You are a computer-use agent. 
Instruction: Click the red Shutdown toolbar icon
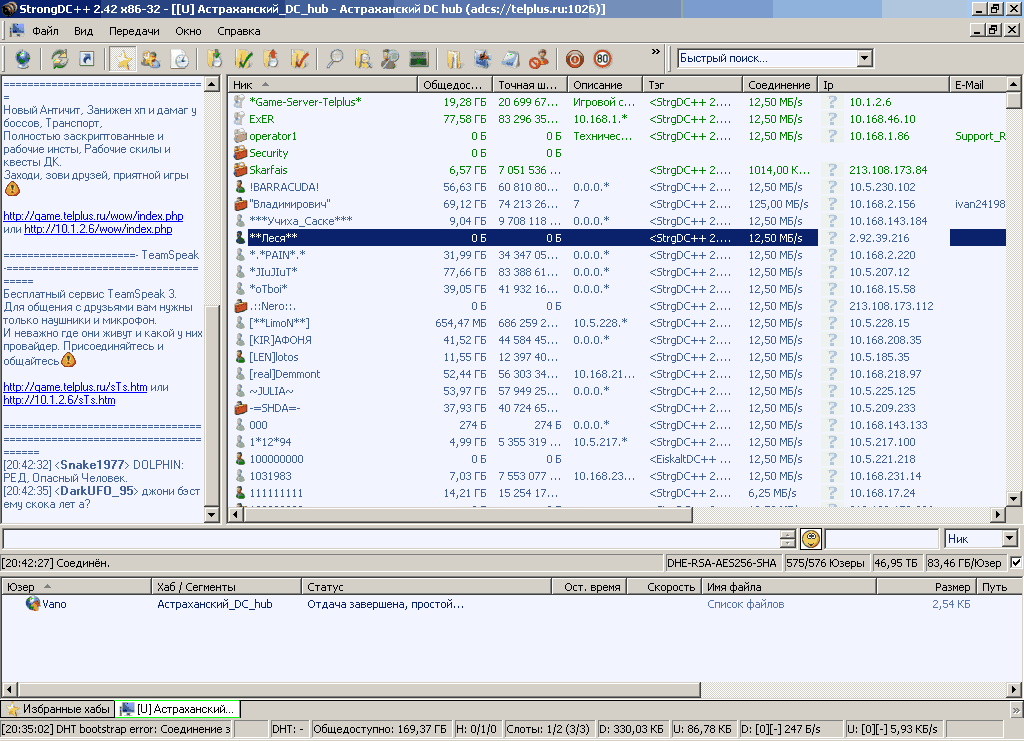coord(575,59)
